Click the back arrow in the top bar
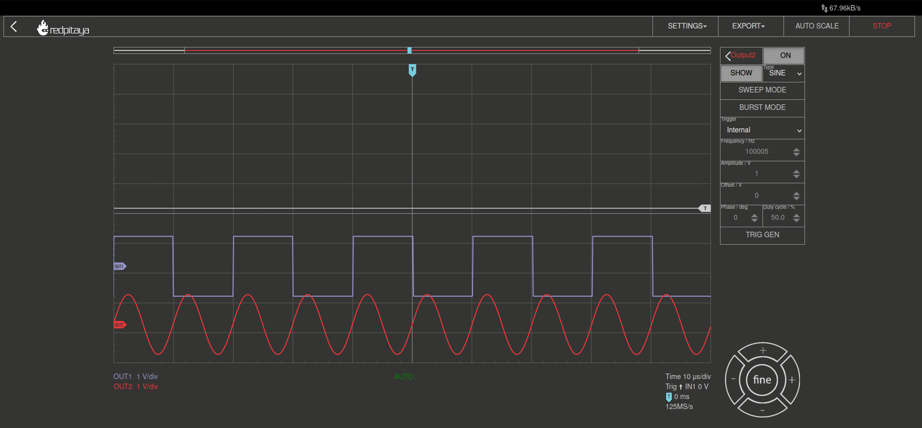The width and height of the screenshot is (922, 428). tap(14, 27)
